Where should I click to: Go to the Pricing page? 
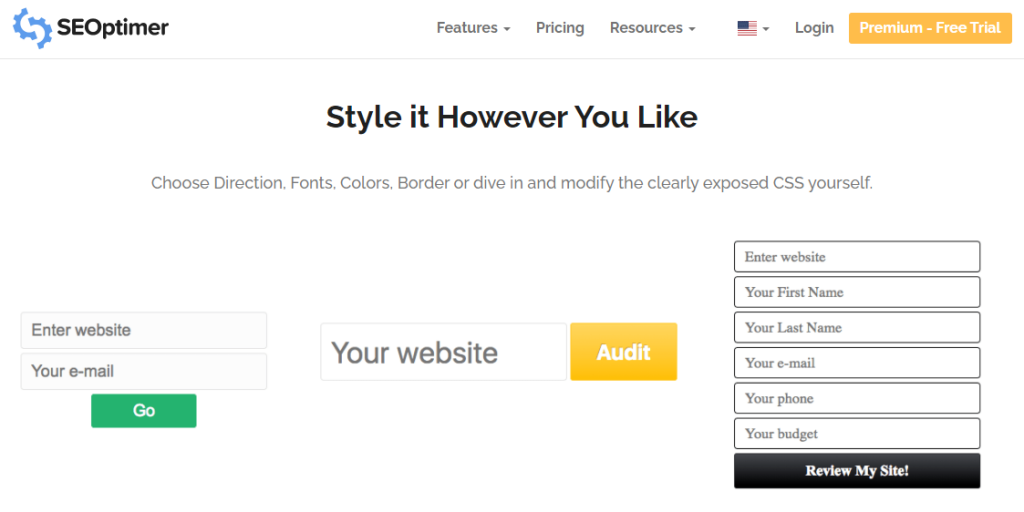tap(560, 28)
